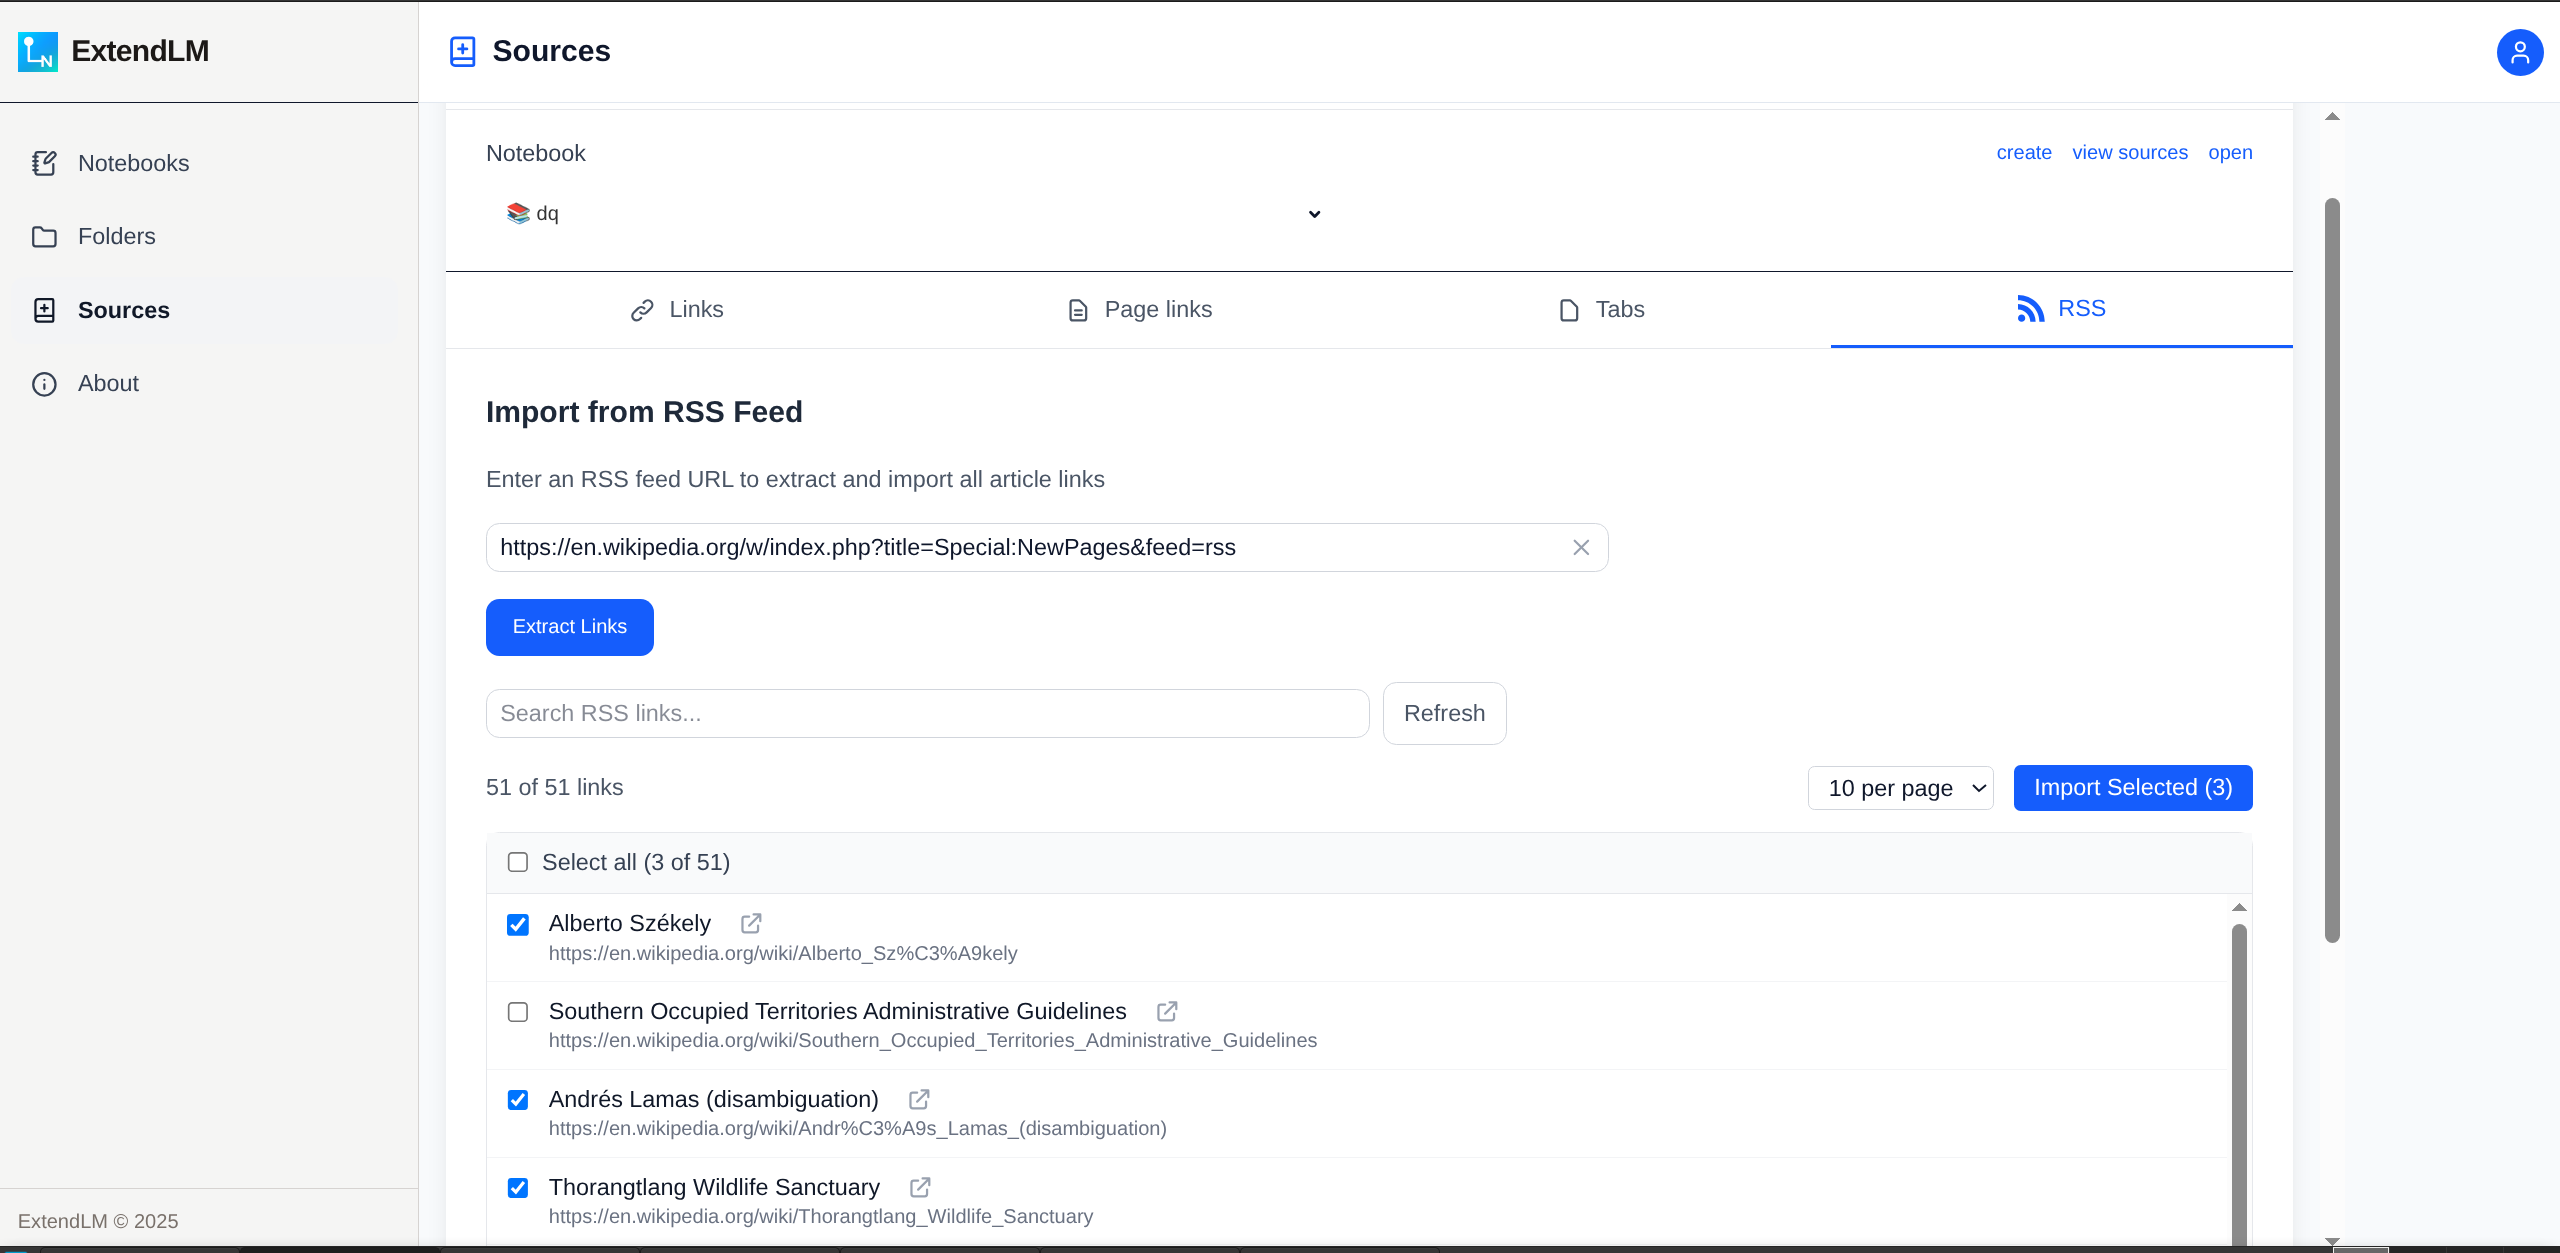The height and width of the screenshot is (1253, 2560).
Task: Click the Extract Links button
Action: click(570, 627)
